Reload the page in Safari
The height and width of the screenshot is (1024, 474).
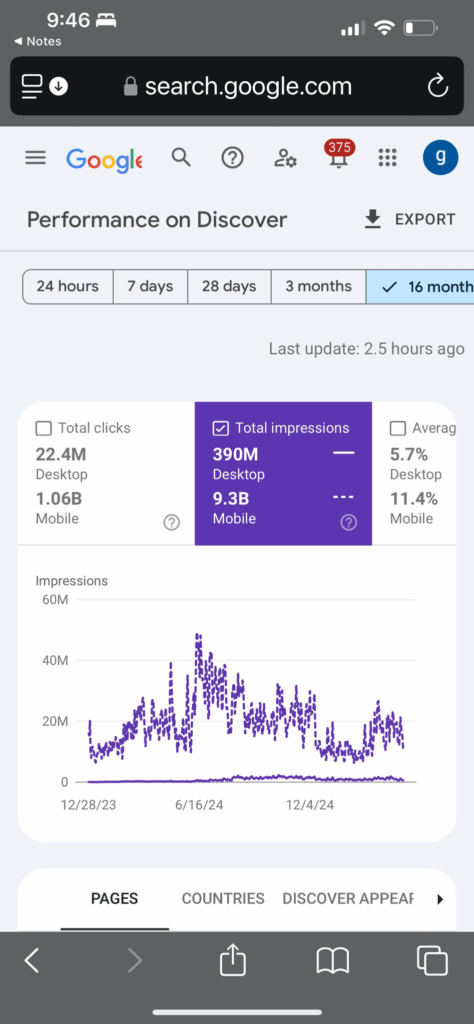(437, 86)
